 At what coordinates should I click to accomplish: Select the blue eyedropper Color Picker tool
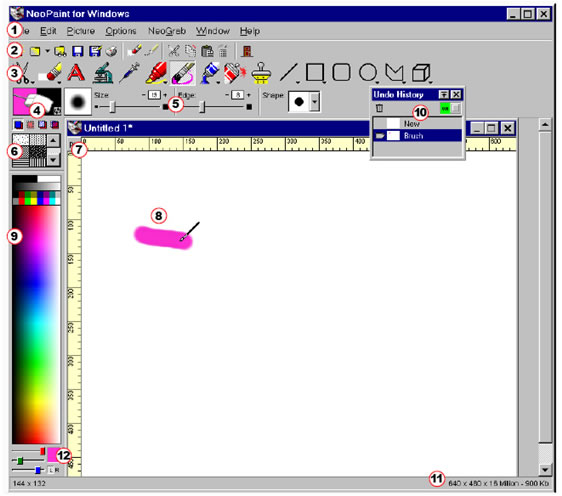[129, 73]
